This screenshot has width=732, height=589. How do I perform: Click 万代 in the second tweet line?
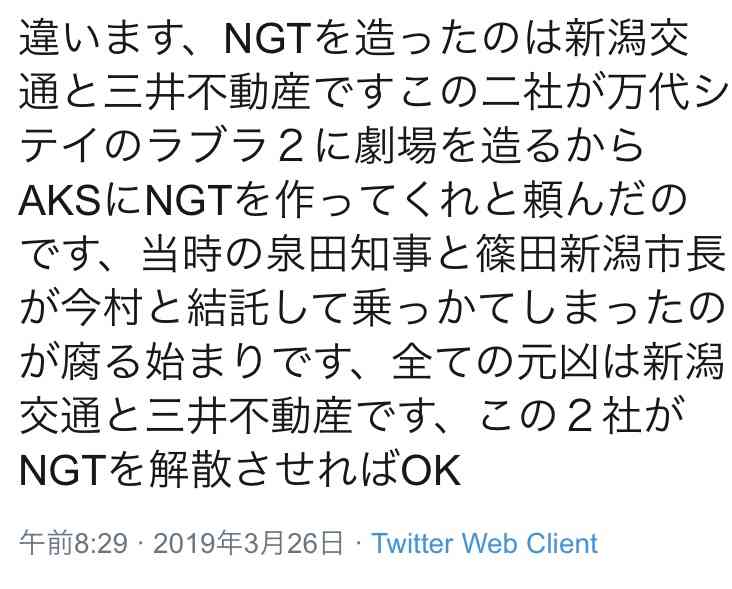(x=646, y=93)
